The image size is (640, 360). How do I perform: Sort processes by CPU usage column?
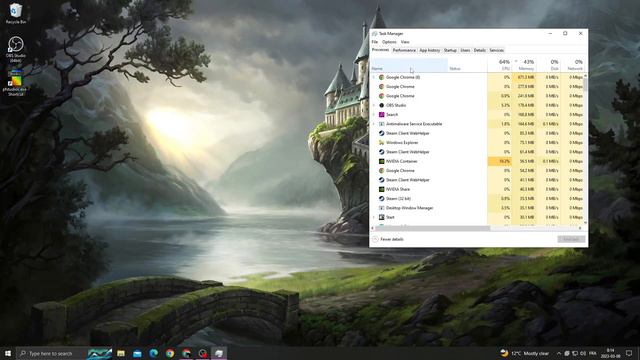click(500, 65)
